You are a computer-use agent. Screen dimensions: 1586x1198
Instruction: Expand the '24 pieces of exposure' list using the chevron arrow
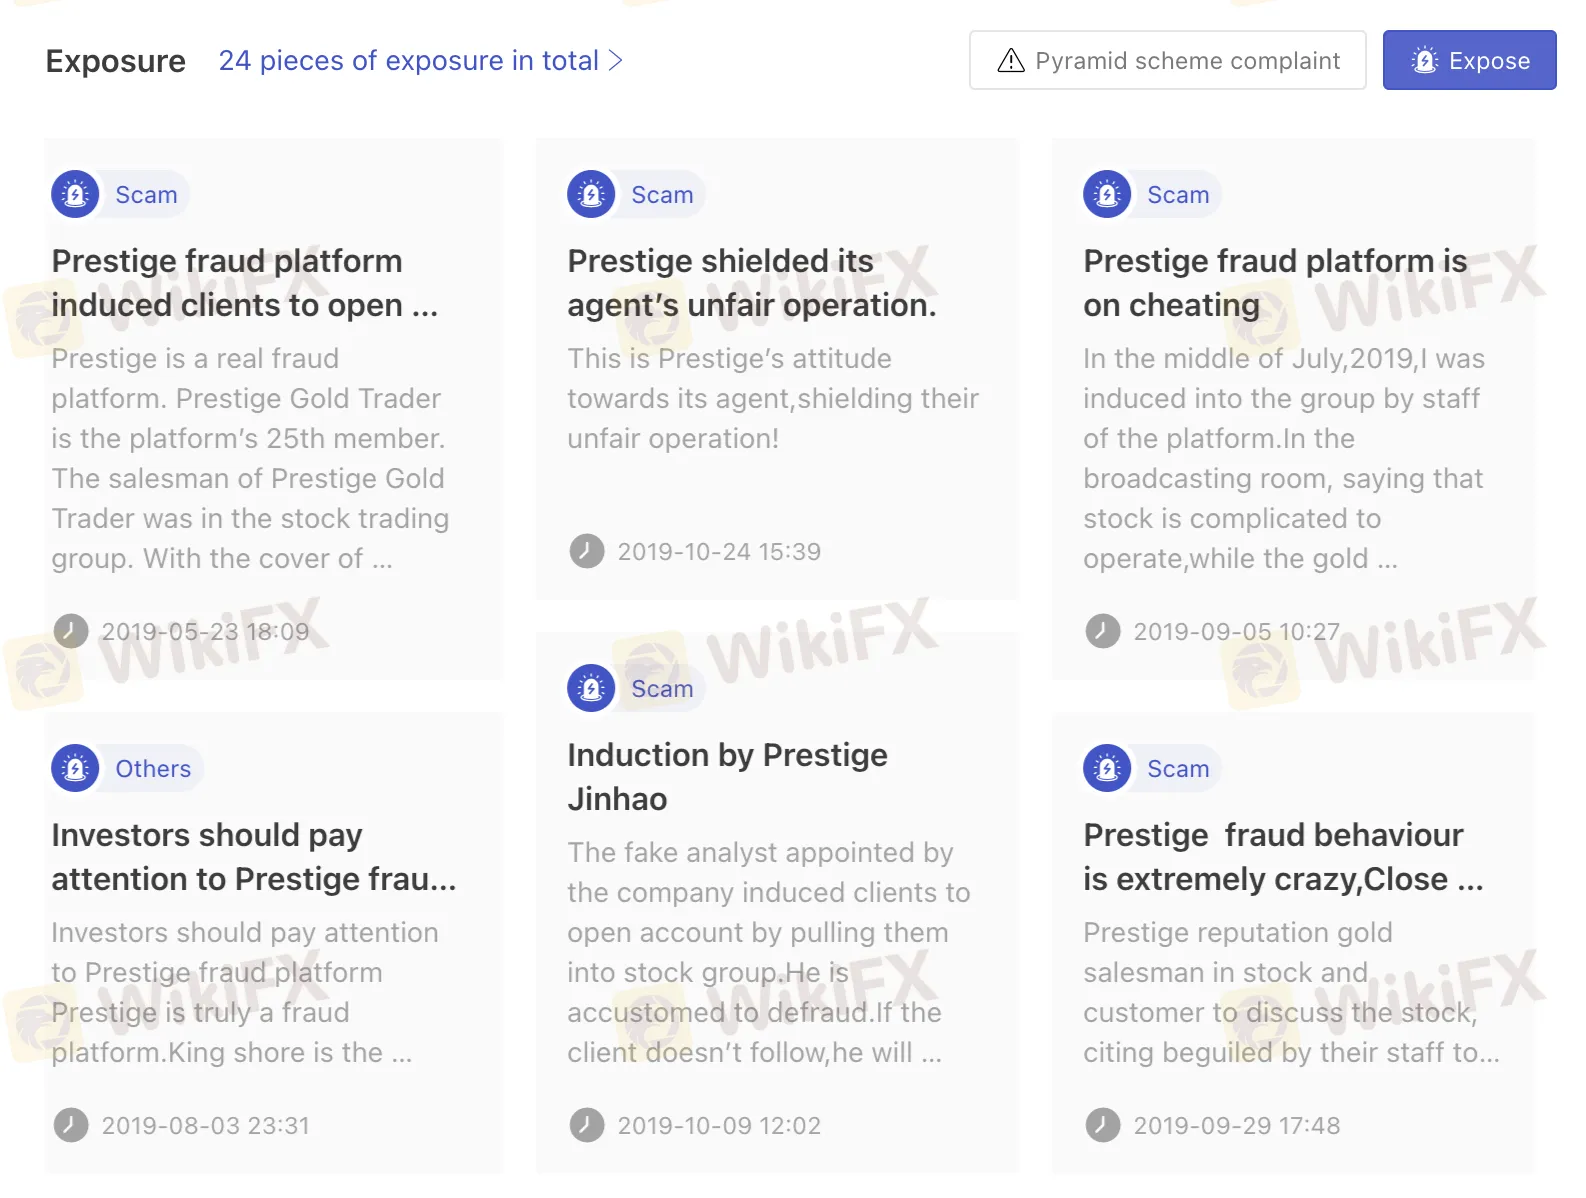[616, 61]
